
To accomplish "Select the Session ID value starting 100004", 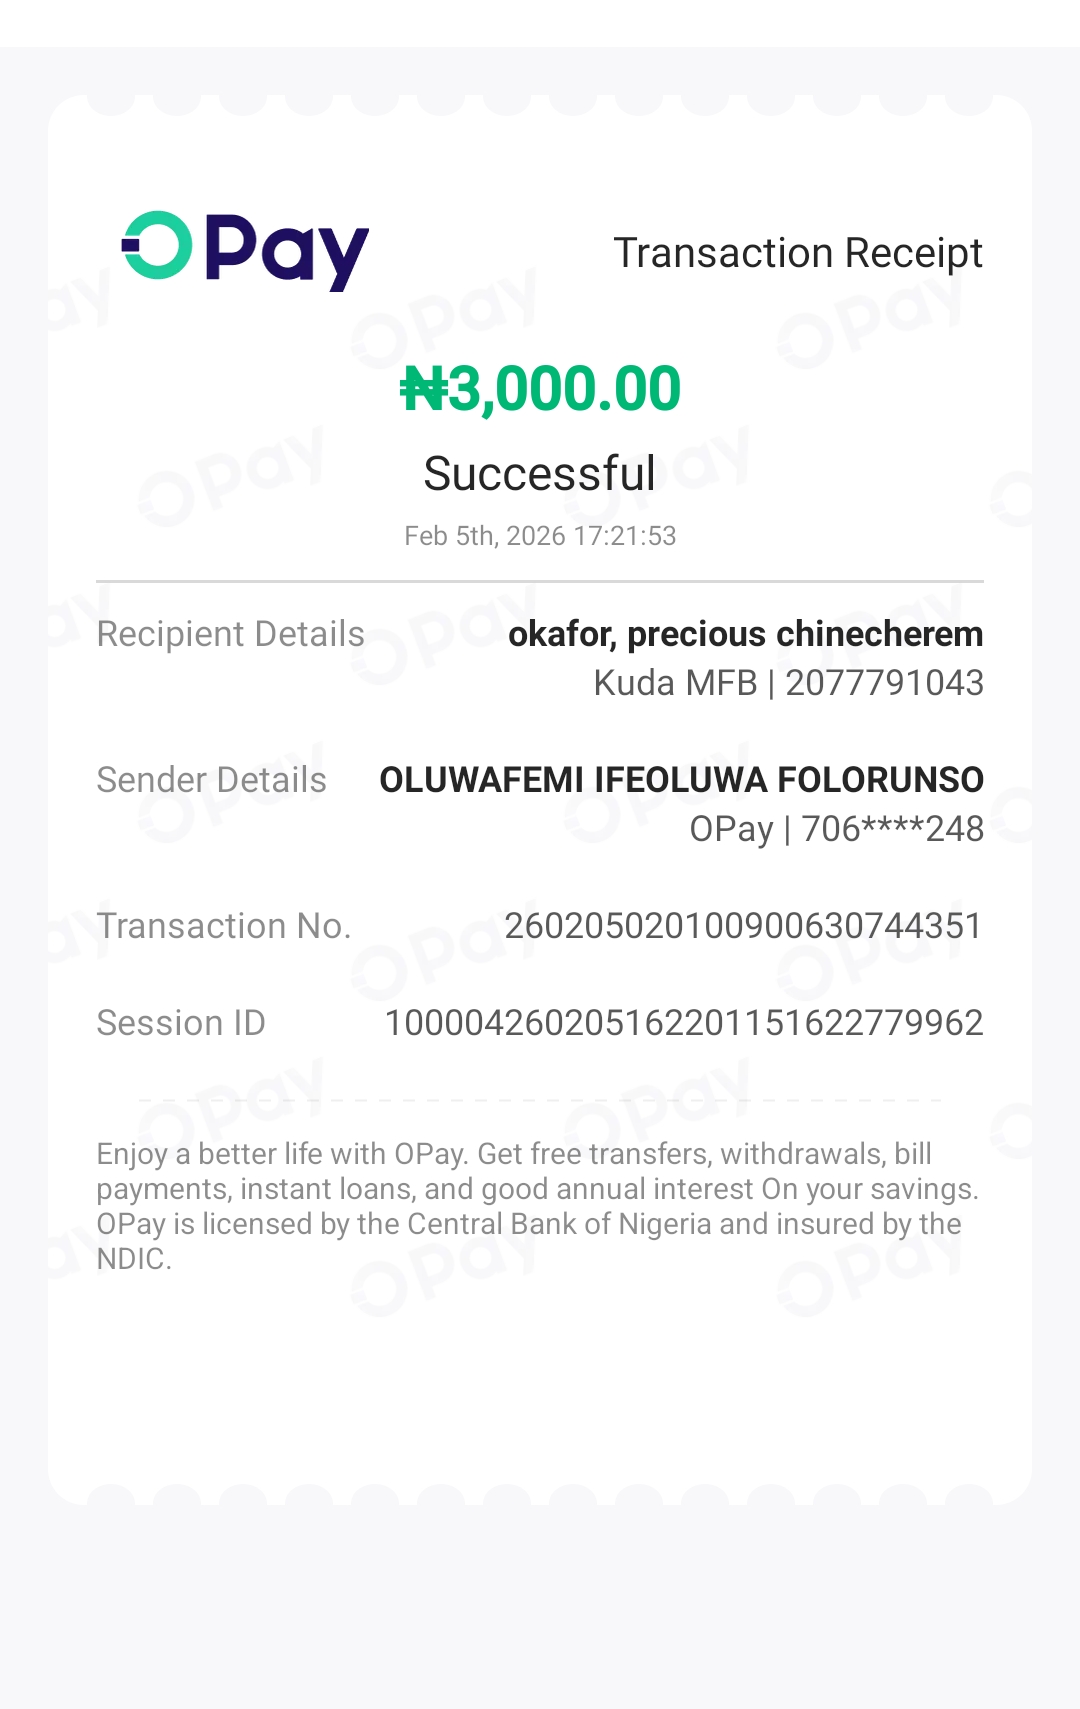I will 684,1023.
